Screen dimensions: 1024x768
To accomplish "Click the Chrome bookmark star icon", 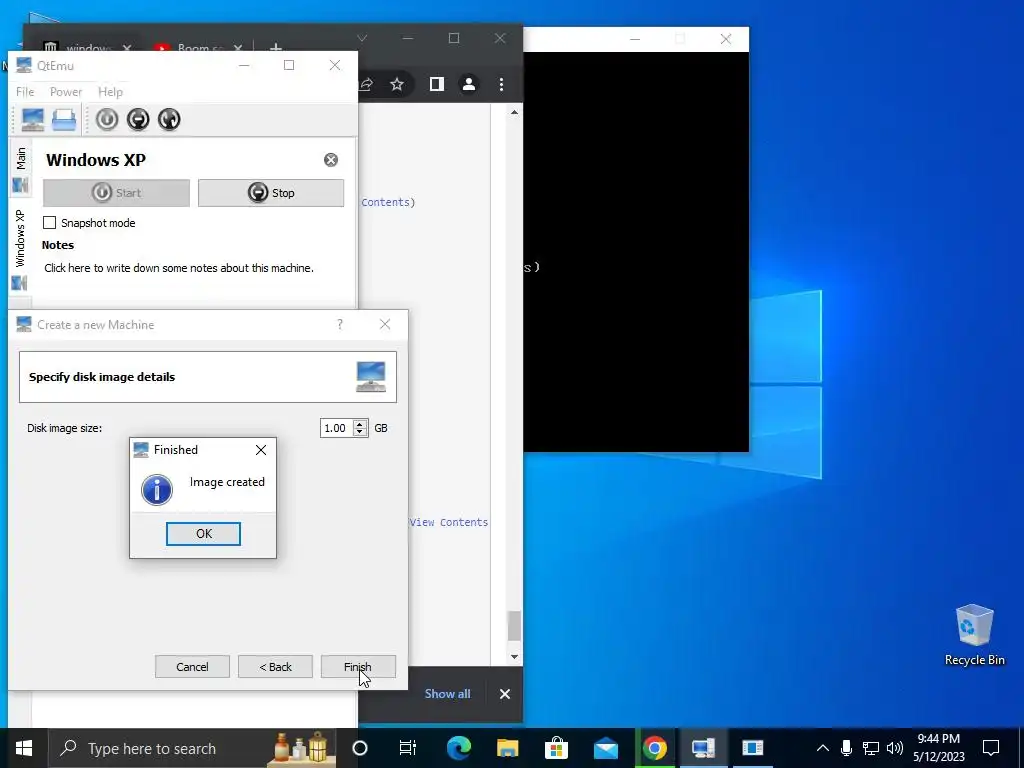I will [x=397, y=84].
